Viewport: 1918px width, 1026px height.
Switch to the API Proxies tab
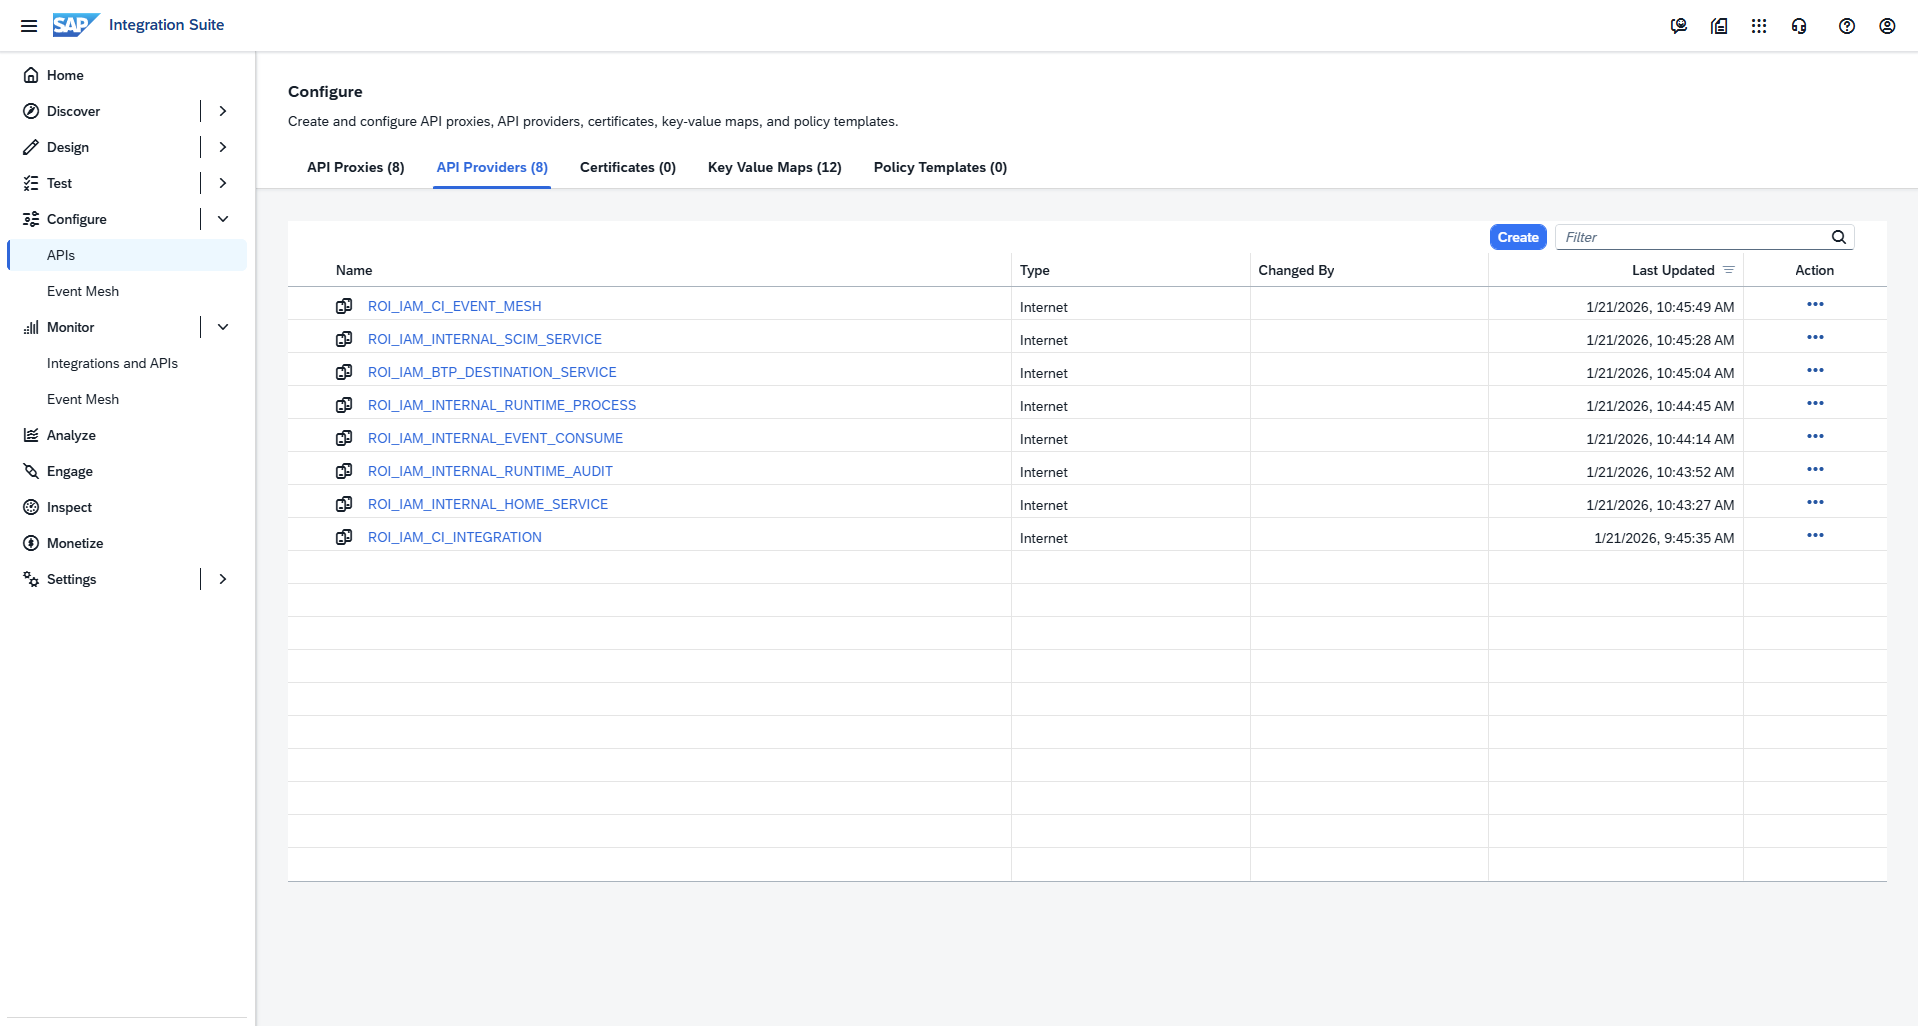click(x=355, y=167)
